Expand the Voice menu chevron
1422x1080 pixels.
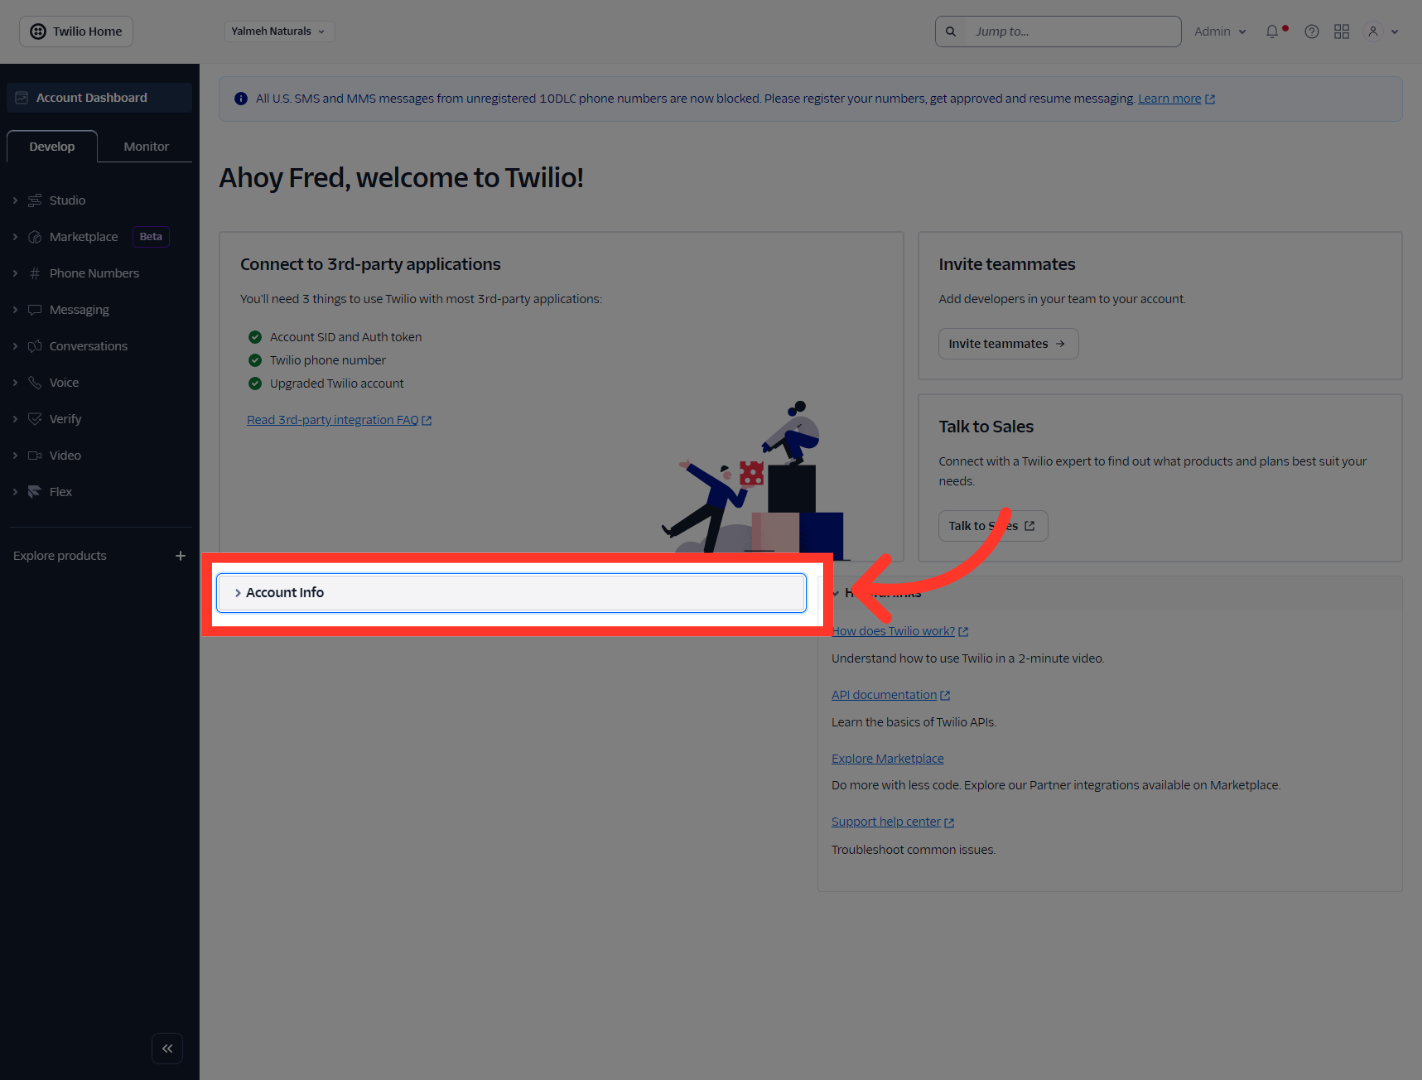coord(15,383)
